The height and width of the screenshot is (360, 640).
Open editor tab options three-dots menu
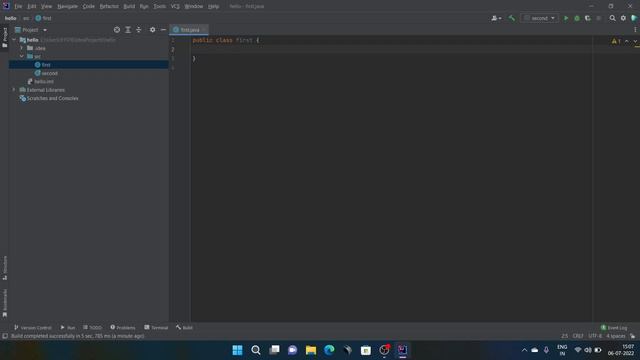pos(635,30)
